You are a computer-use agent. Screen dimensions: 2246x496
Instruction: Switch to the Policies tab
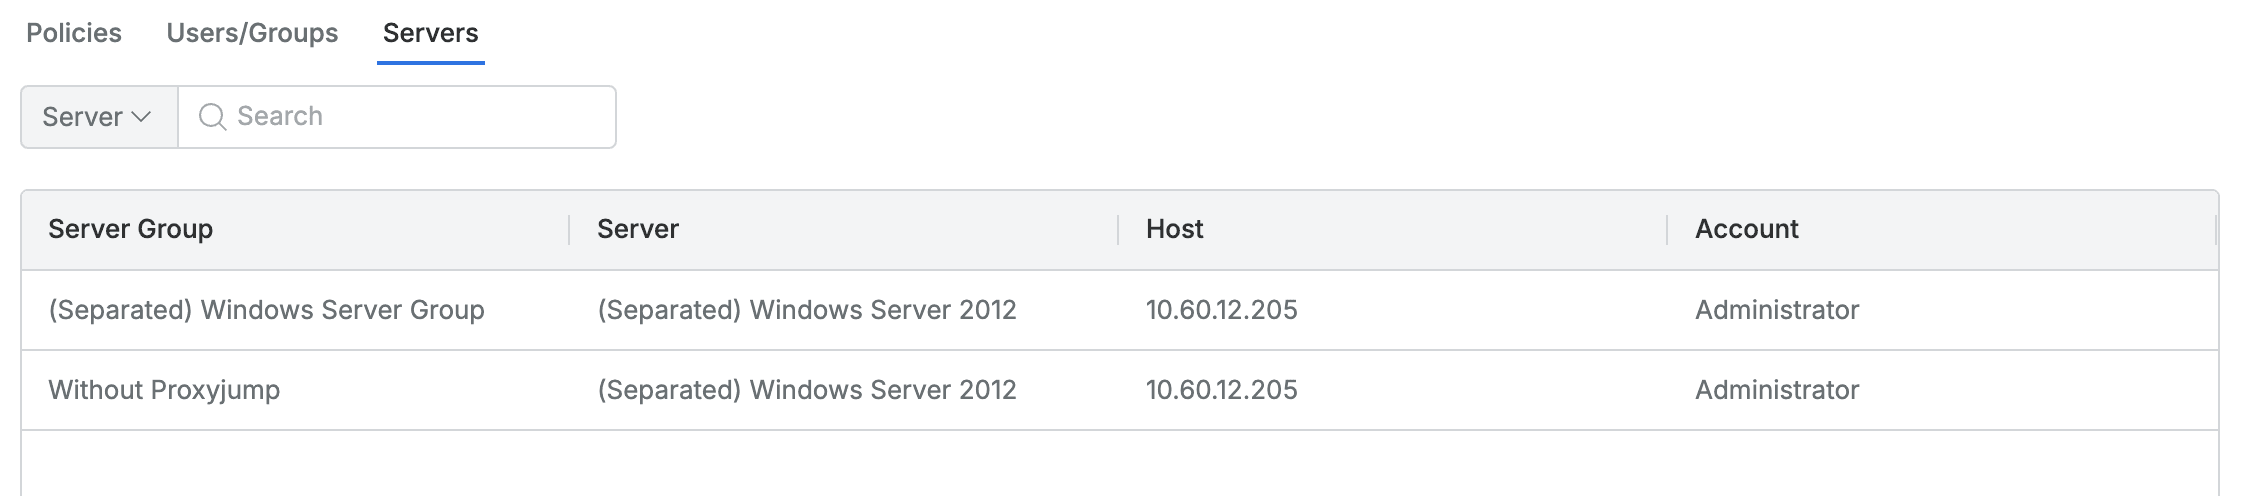[74, 33]
